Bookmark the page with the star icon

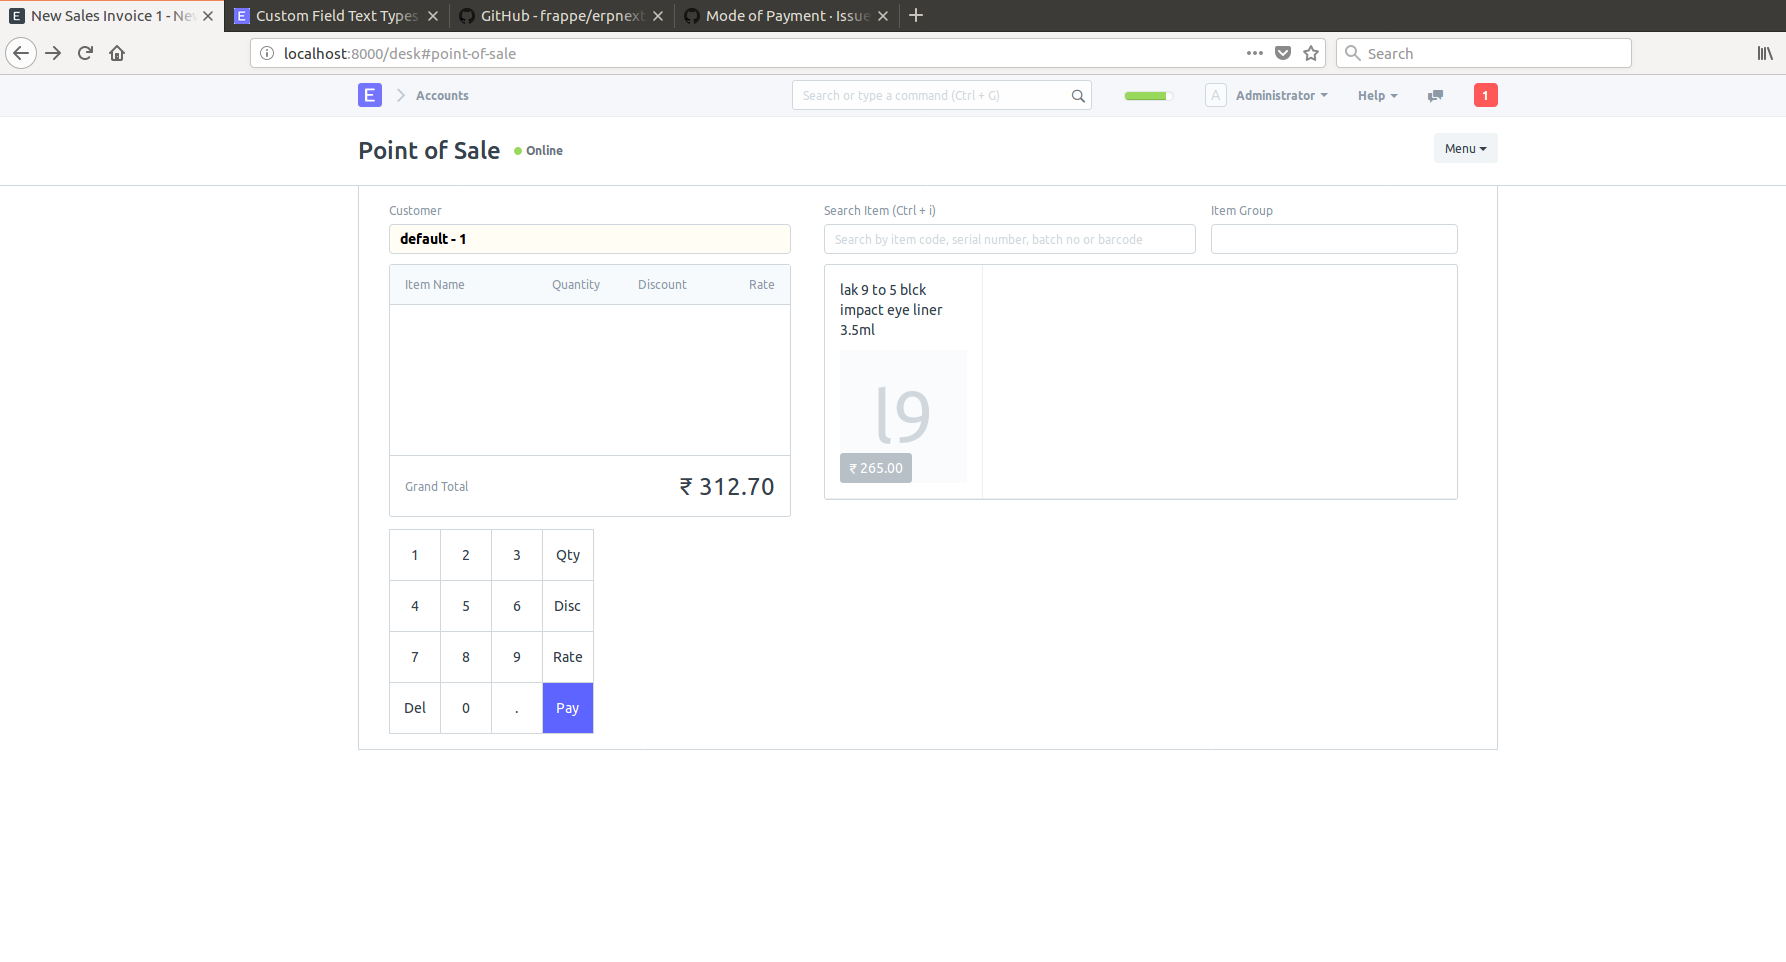(x=1311, y=53)
